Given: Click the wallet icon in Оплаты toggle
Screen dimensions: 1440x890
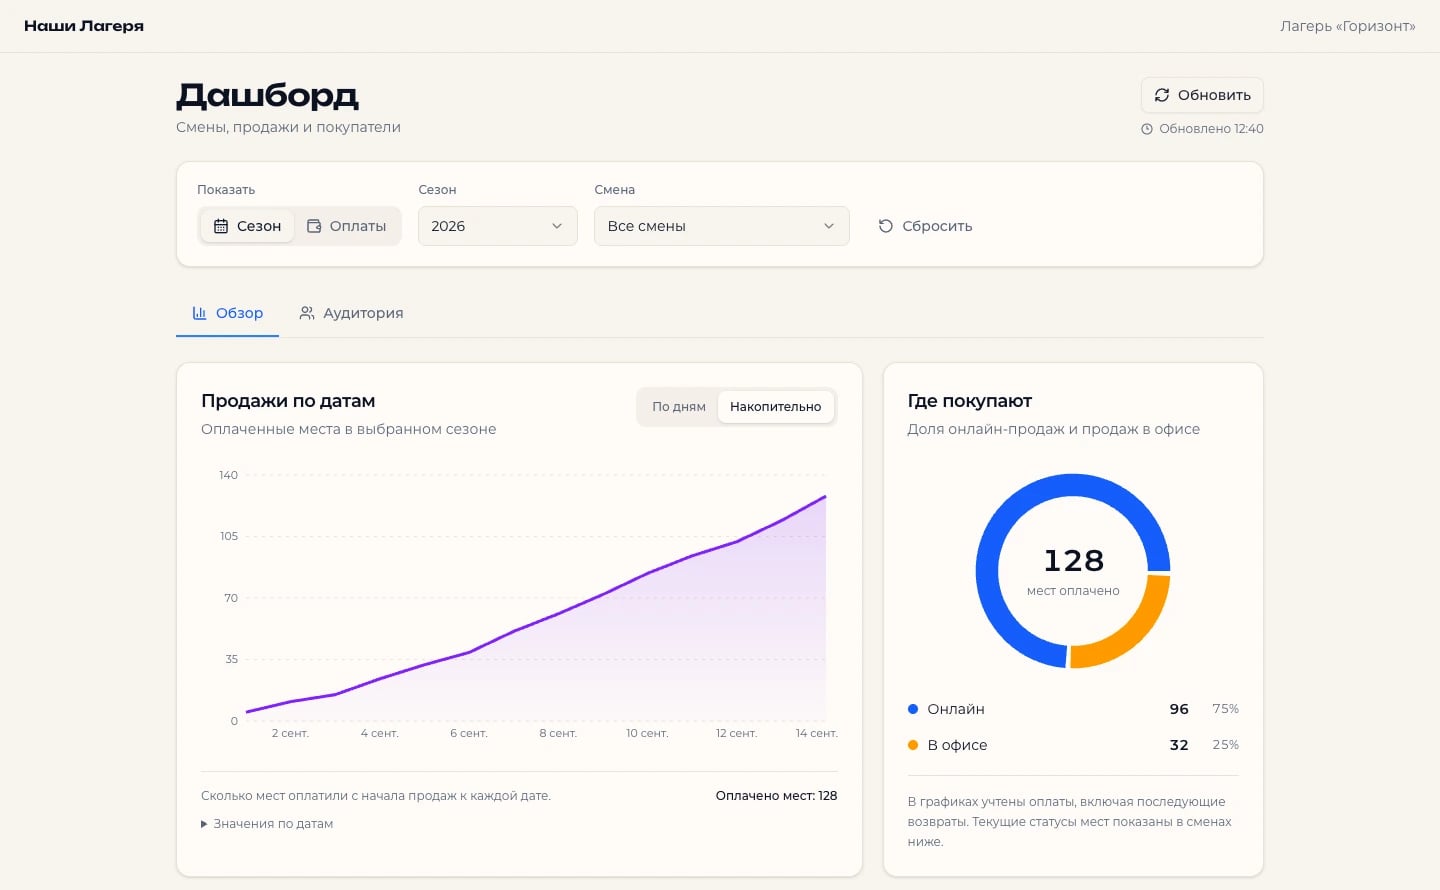Looking at the screenshot, I should (x=314, y=226).
